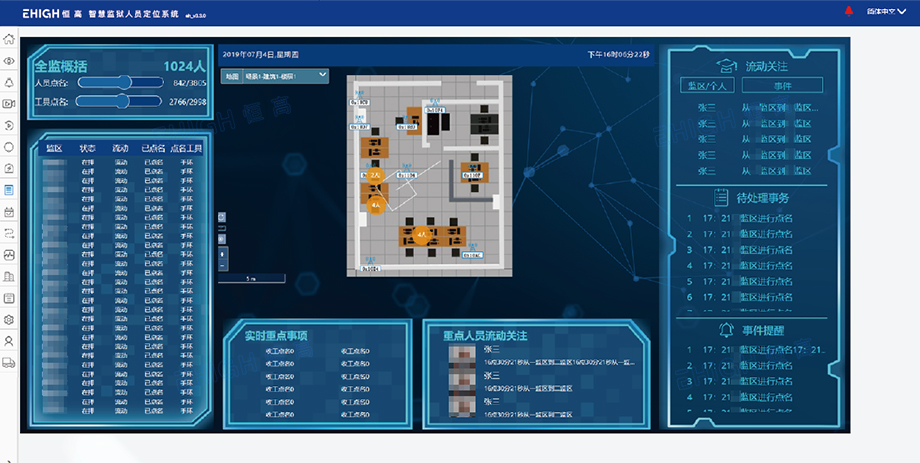The image size is (920, 463).
Task: Click the graduation cap icon beside 流动关注
Action: pyautogui.click(x=727, y=66)
